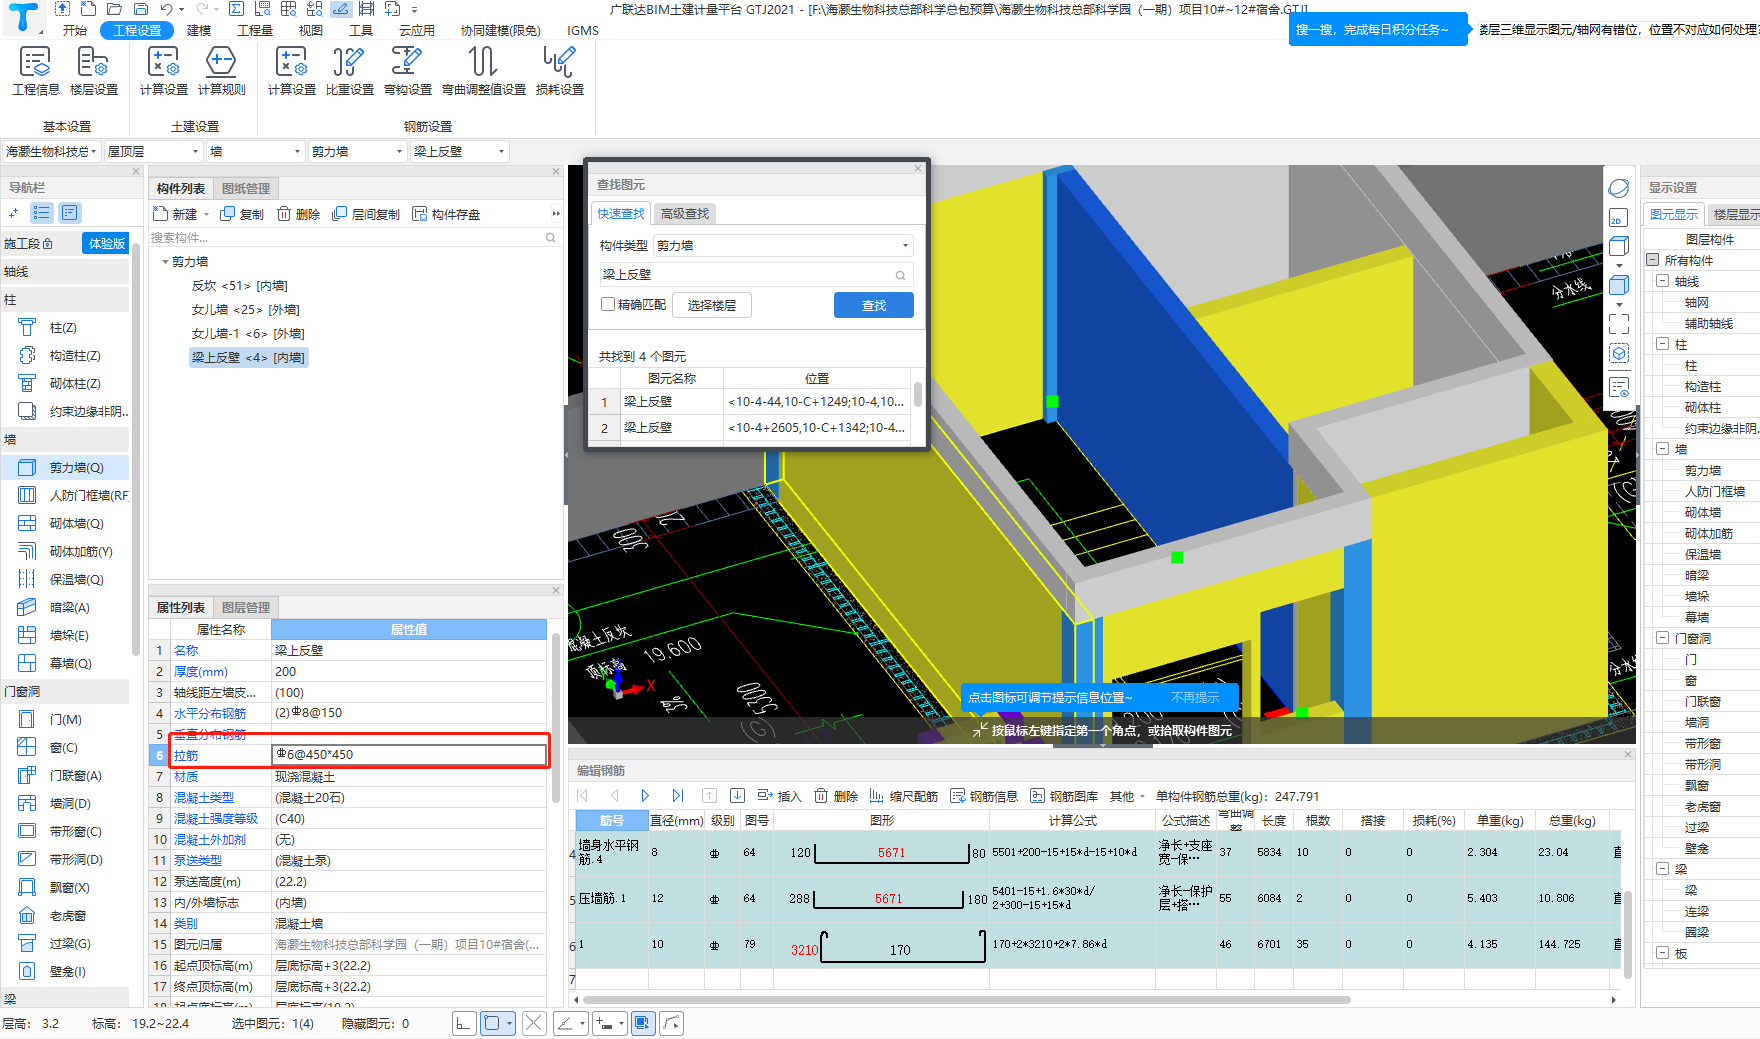Screen dimensions: 1760x1039
Task: Collapse 所有构件 root in display tree
Action: (1652, 260)
